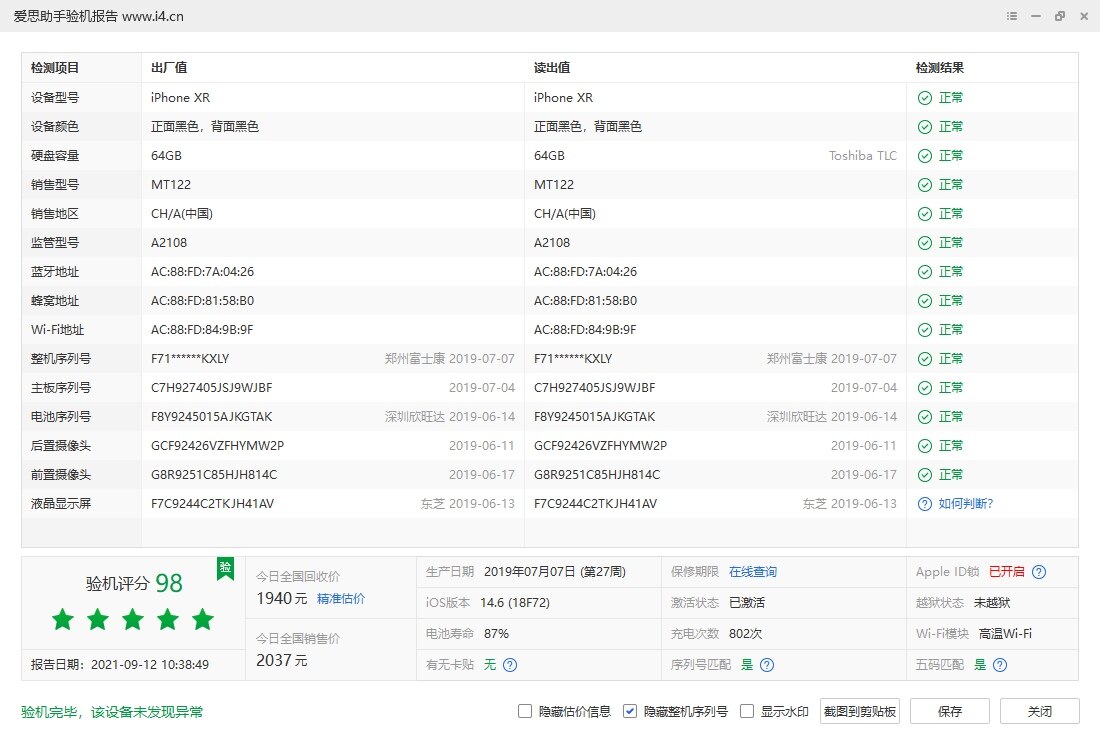
Task: Click the 如何判断? link
Action: tap(965, 504)
